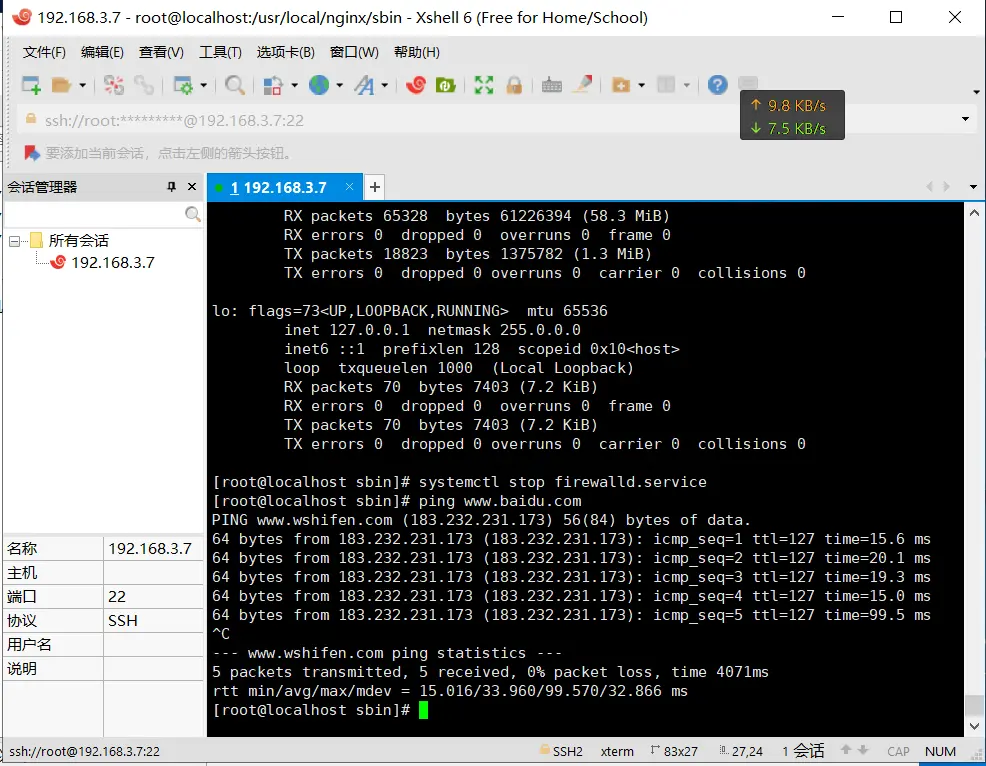The image size is (986, 766).
Task: Open the 帮助(H) menu
Action: [416, 52]
